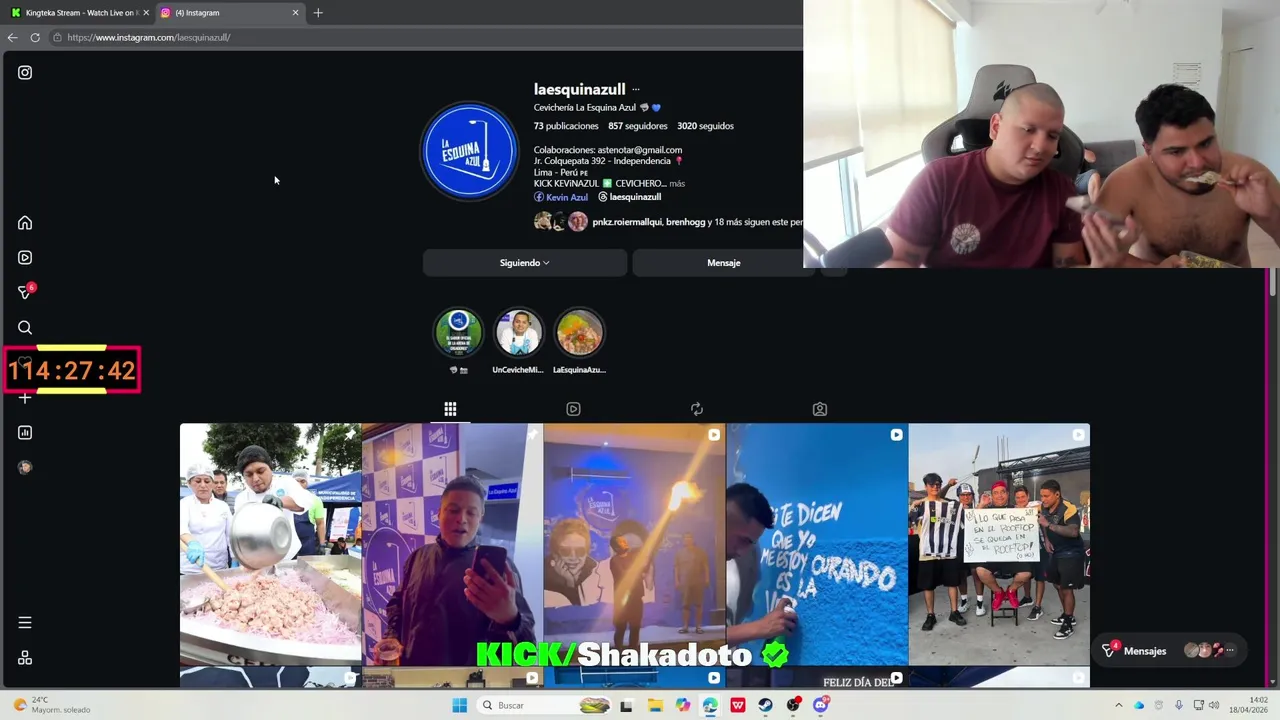Open Steam from the taskbar
This screenshot has height=720, width=1280.
765,705
